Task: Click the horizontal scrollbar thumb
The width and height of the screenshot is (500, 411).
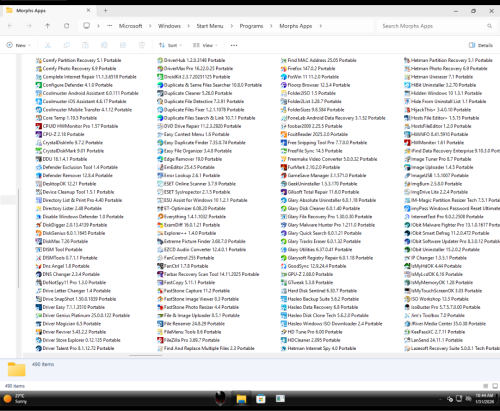Action: click(x=145, y=355)
